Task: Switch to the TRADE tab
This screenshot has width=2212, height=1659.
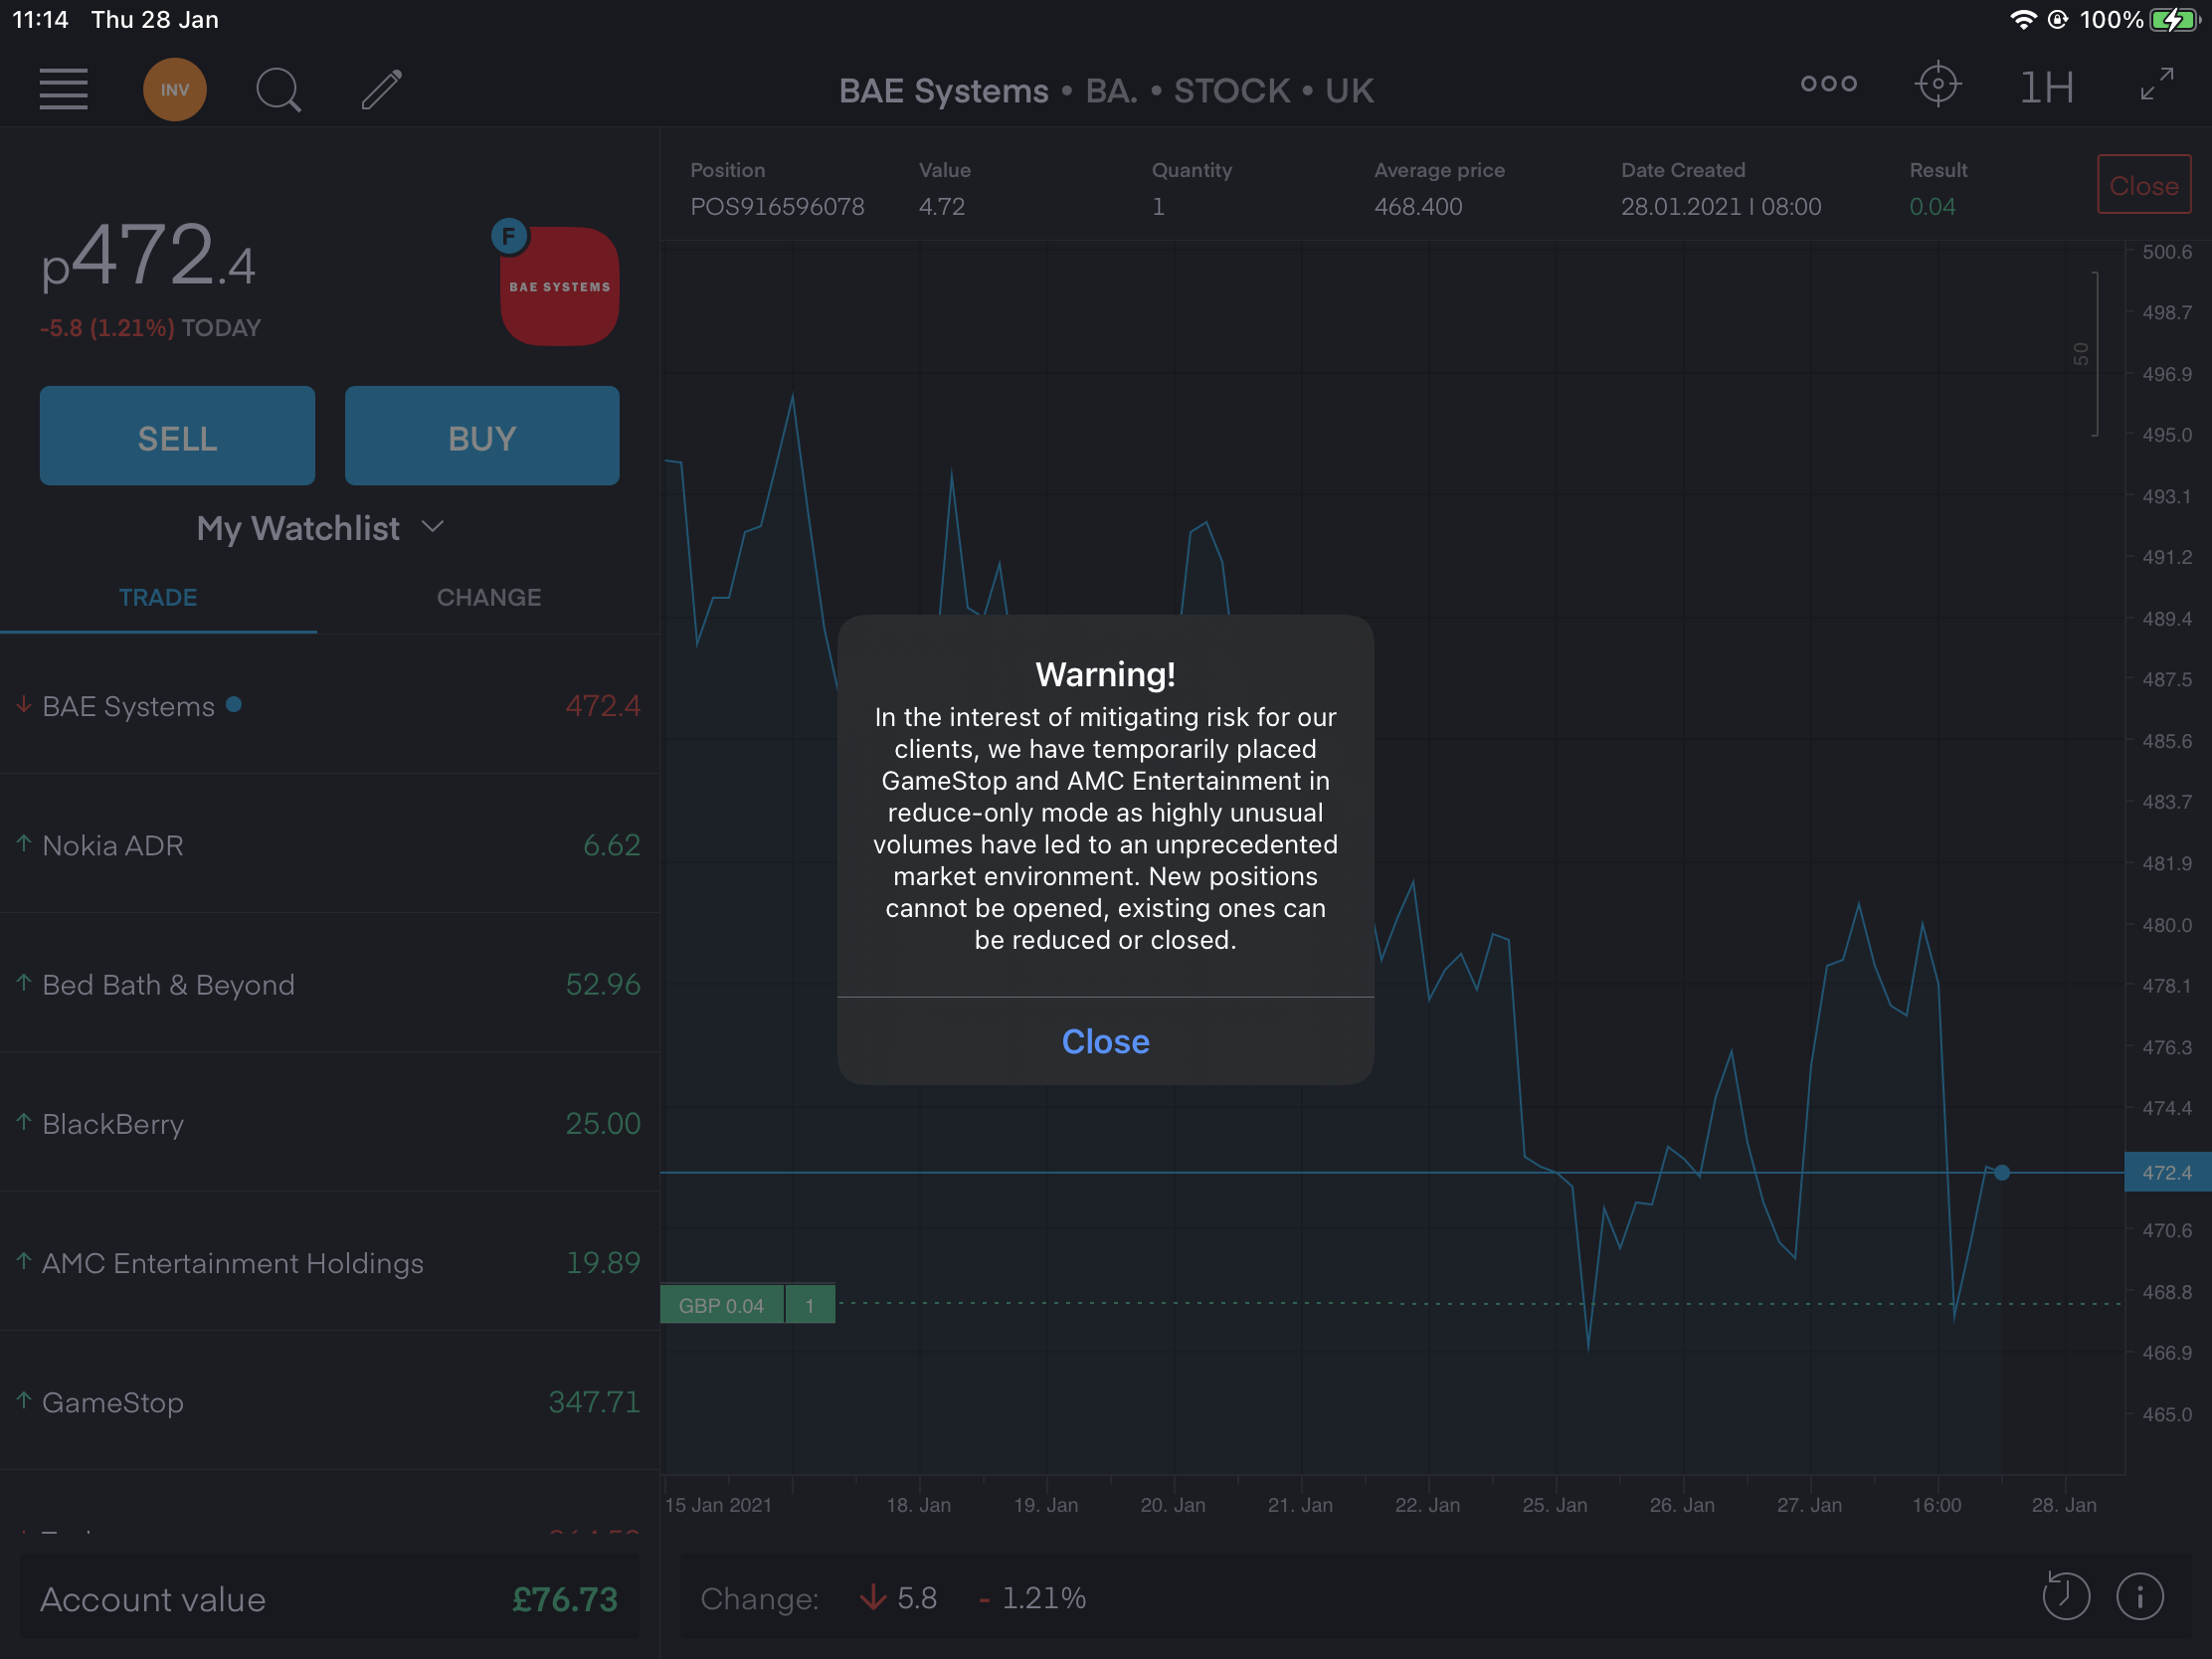Action: (158, 597)
